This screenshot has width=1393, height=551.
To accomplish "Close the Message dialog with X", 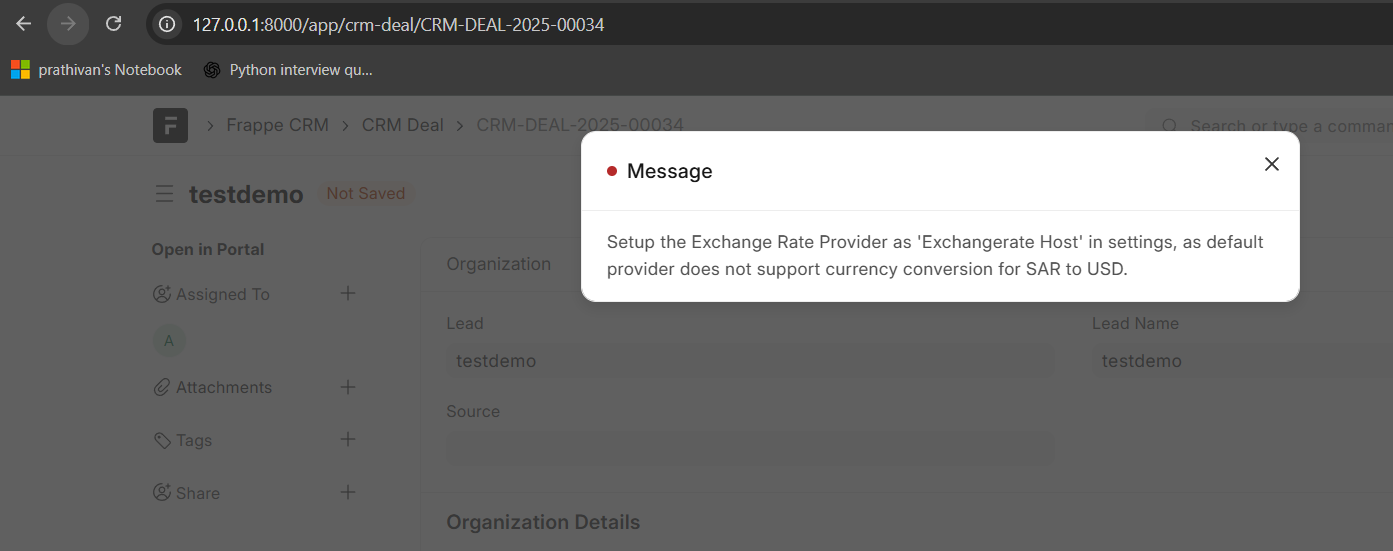I will (x=1271, y=164).
